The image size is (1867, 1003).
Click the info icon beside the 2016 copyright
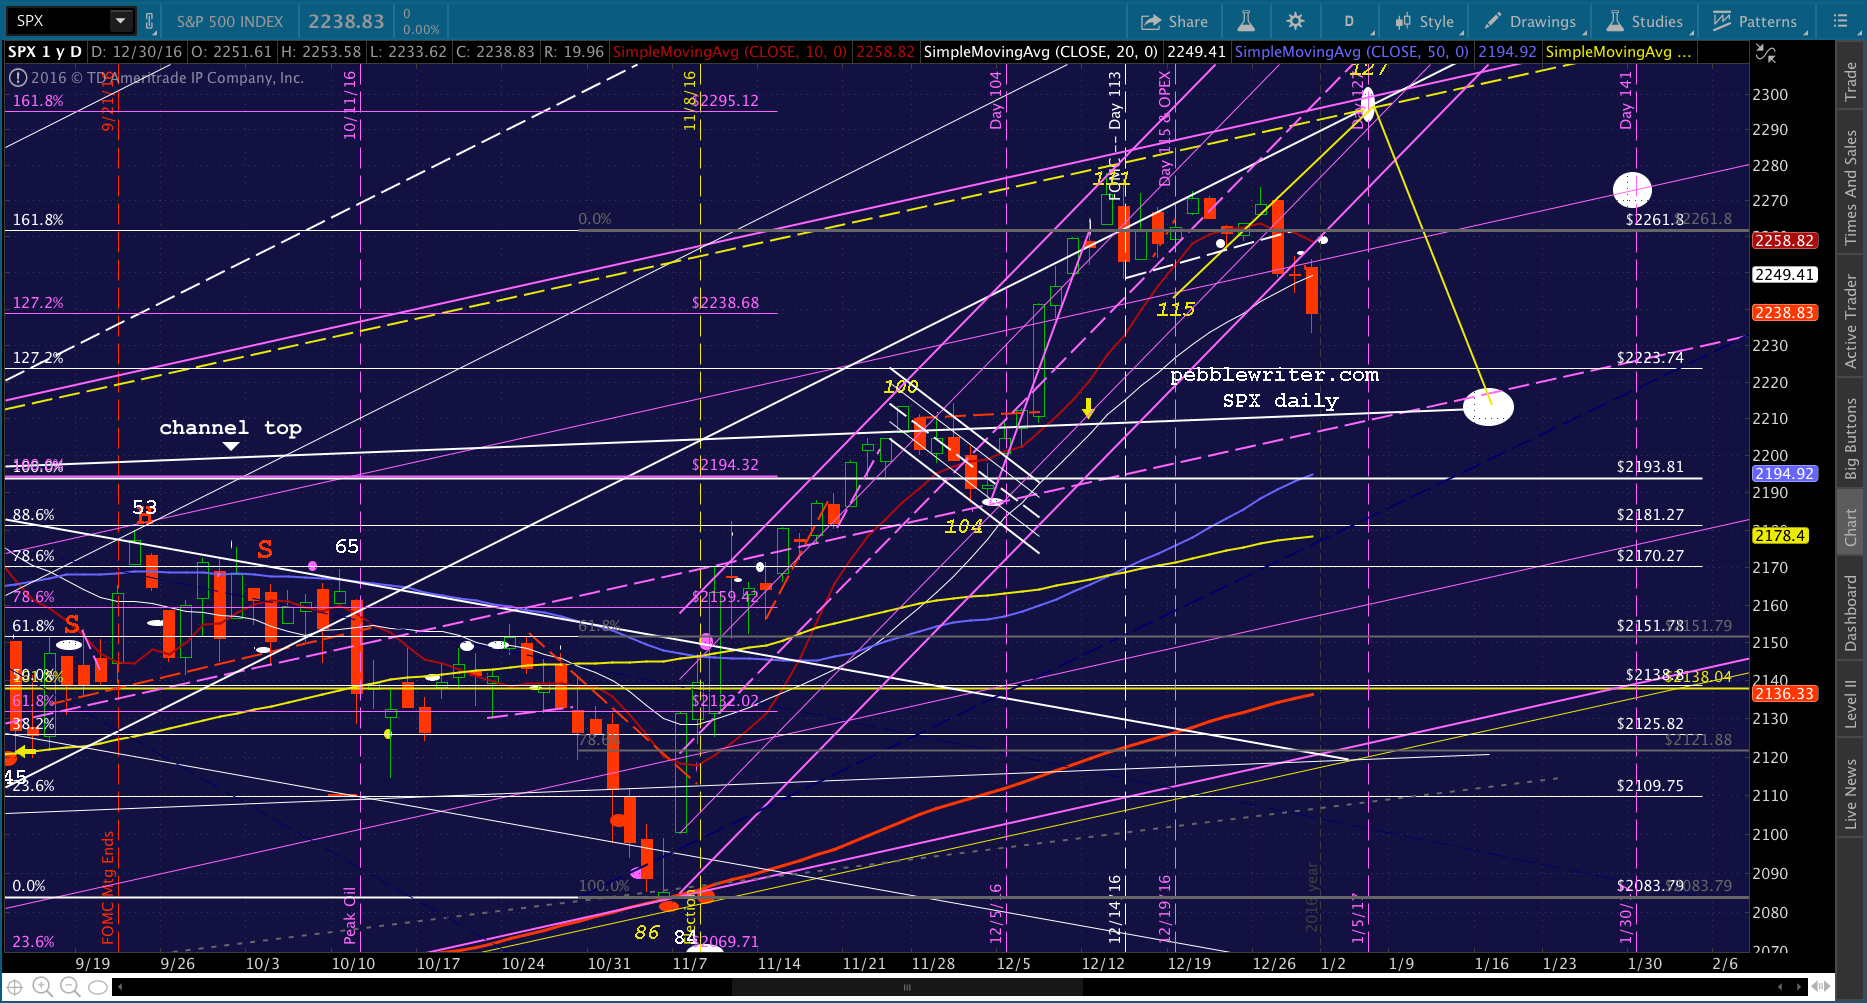tap(17, 78)
